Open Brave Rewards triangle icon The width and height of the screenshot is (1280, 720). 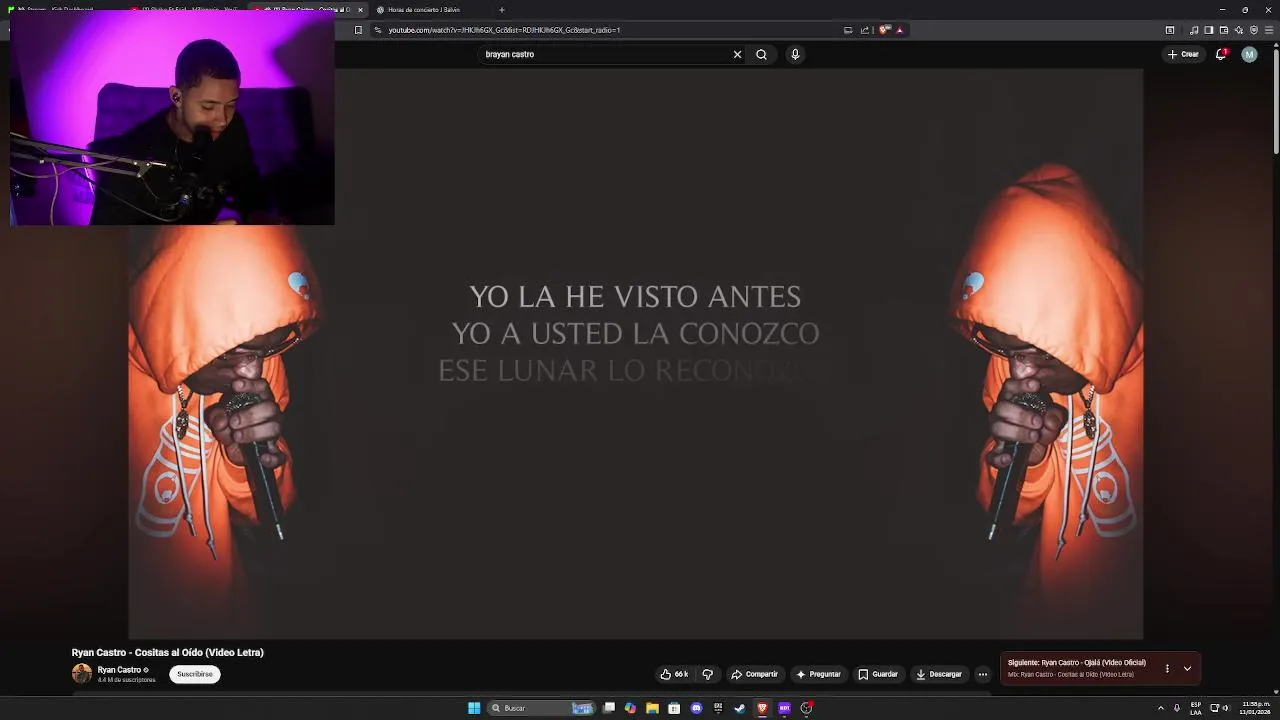click(899, 30)
